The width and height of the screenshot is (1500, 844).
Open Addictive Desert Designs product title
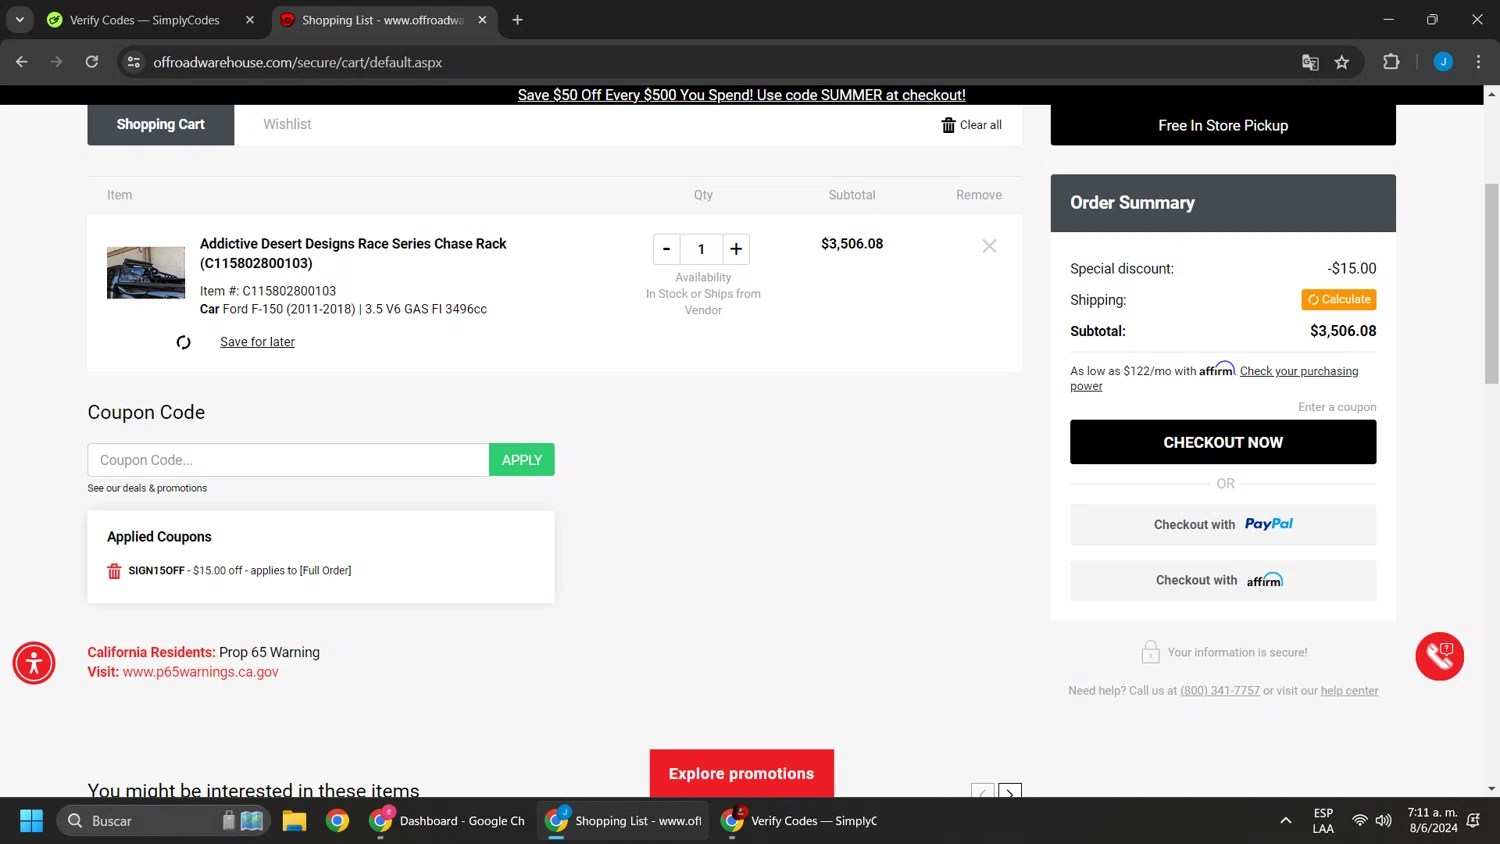point(353,253)
